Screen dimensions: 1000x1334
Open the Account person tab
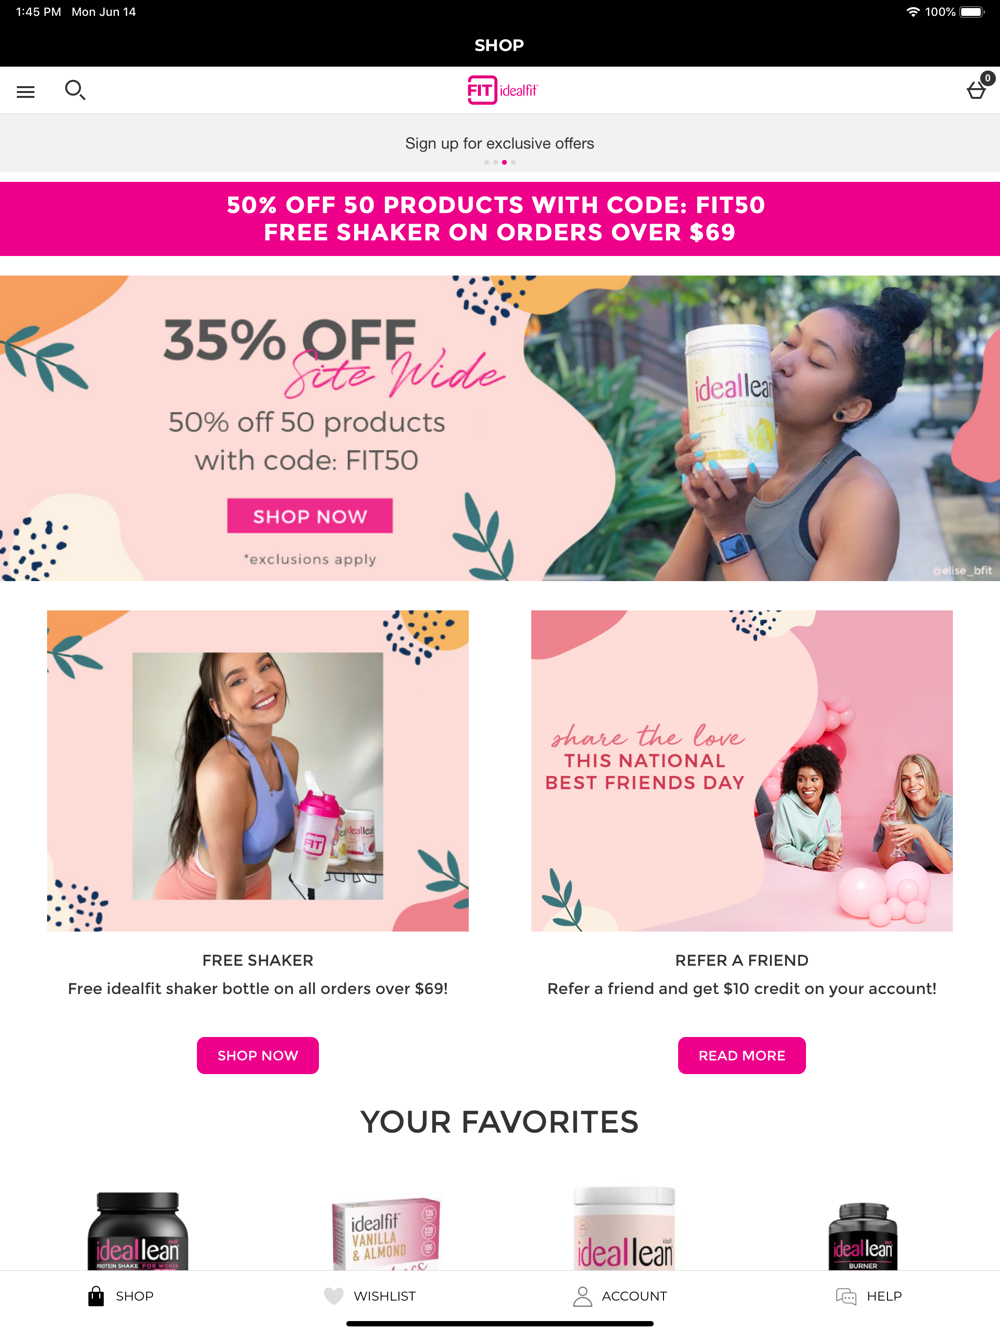tap(620, 1296)
